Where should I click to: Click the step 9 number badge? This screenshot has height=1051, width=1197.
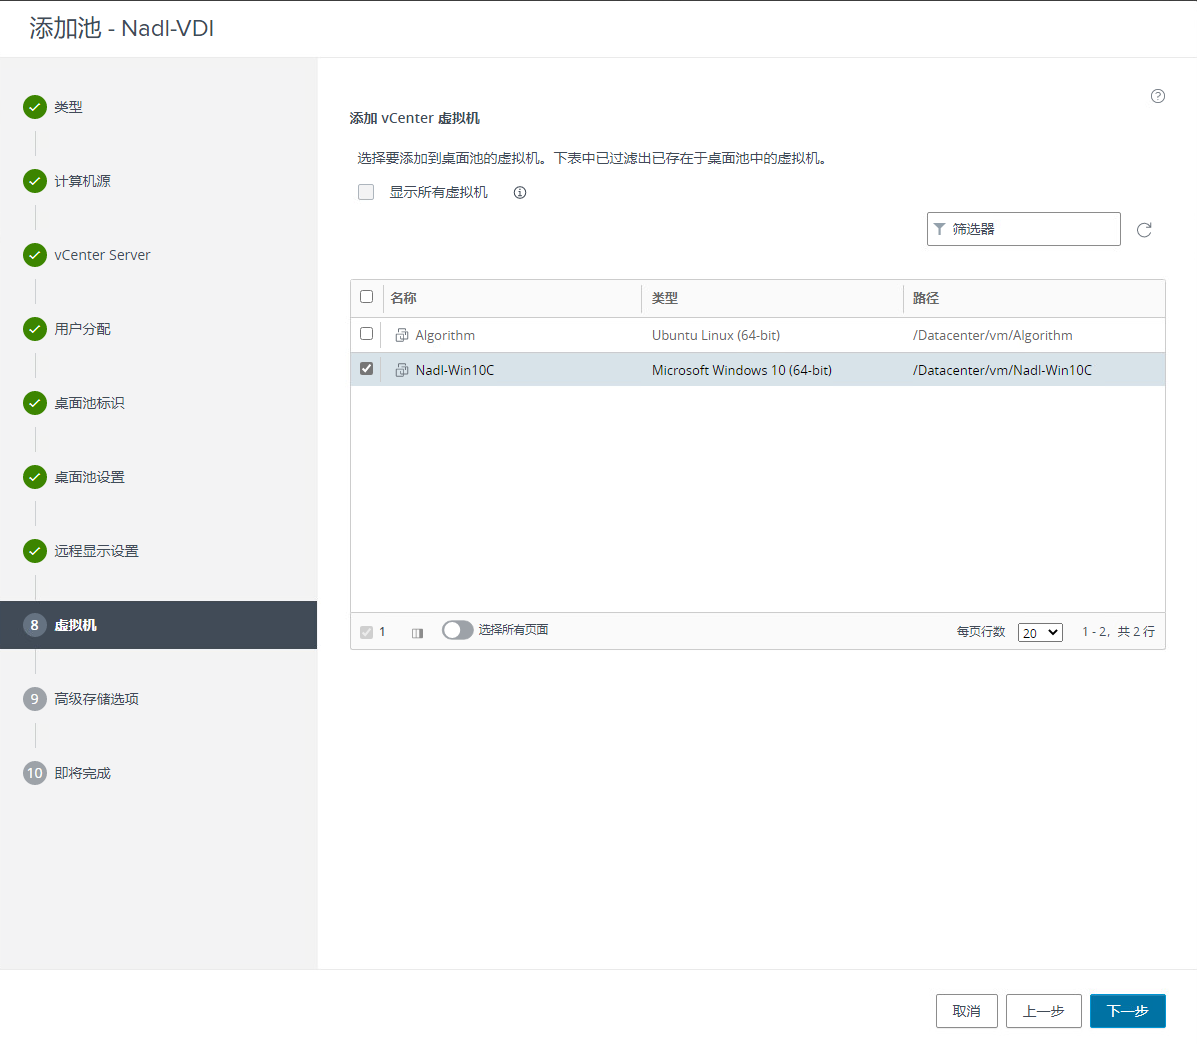[34, 699]
